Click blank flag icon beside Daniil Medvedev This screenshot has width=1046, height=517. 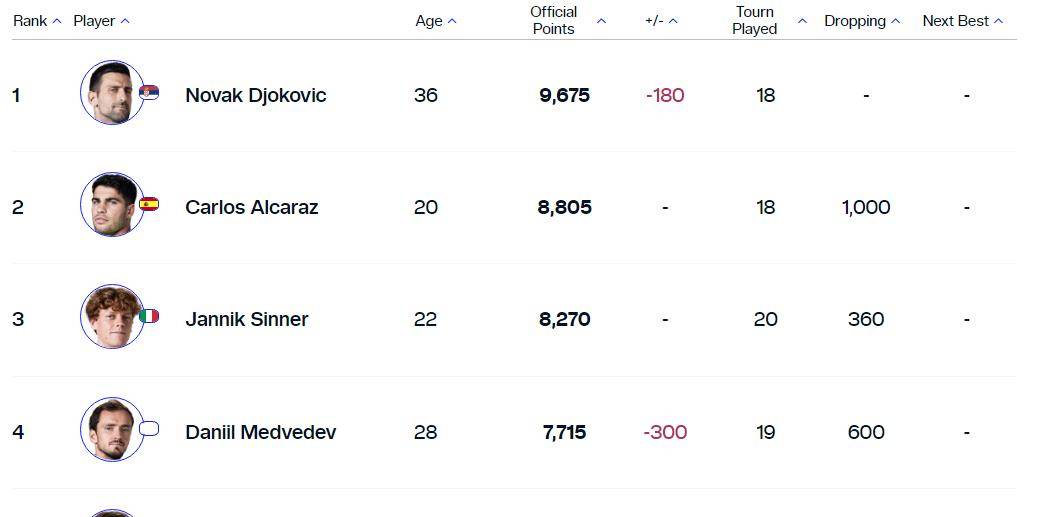click(149, 429)
